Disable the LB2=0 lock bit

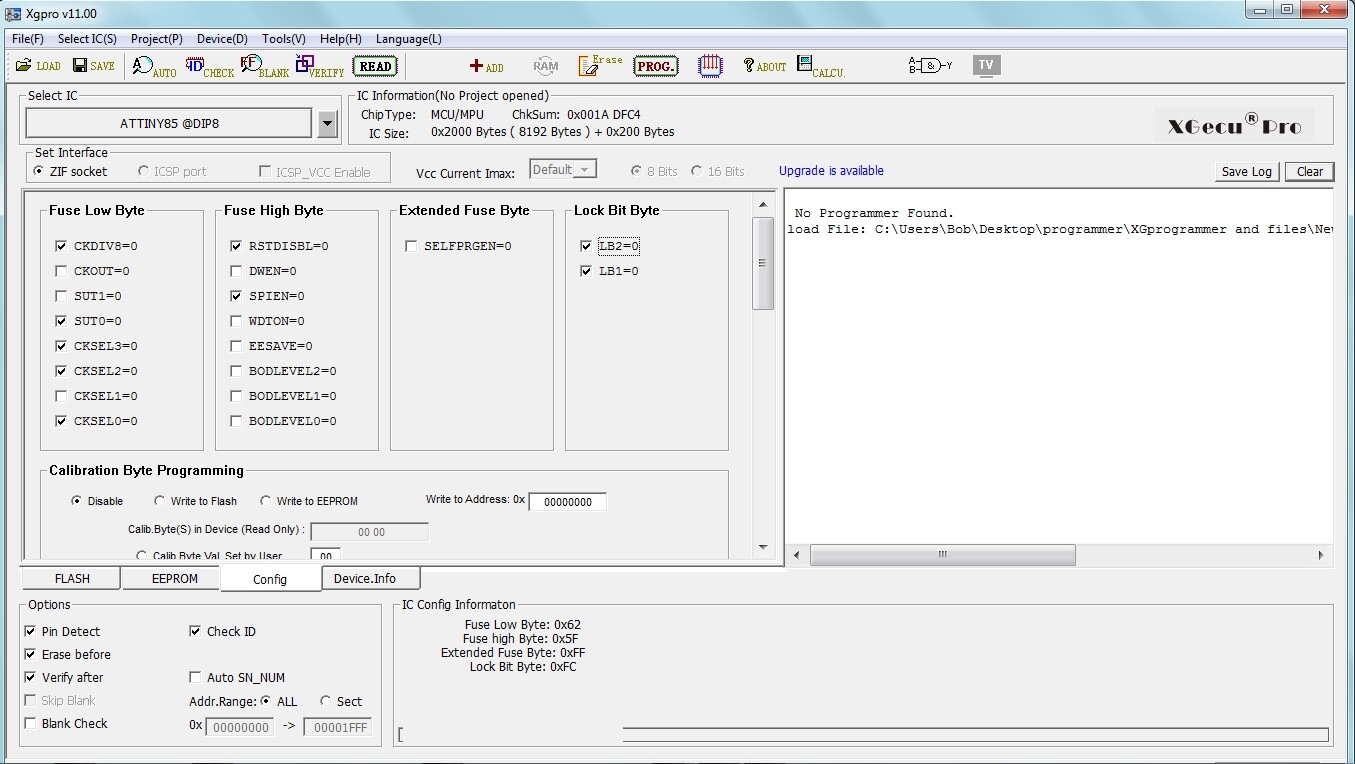coord(587,245)
